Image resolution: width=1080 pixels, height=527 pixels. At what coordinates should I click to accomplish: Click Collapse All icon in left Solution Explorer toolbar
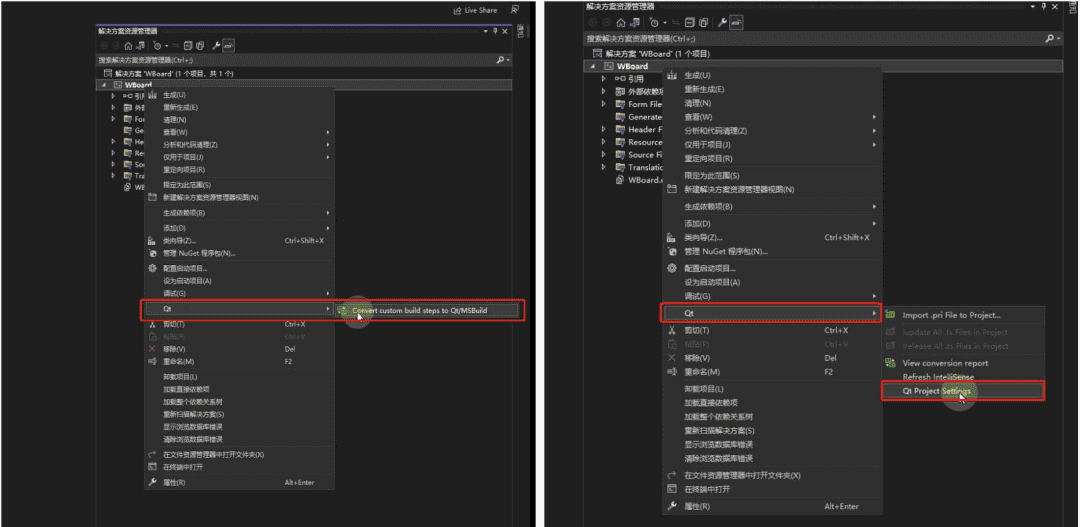pos(188,45)
